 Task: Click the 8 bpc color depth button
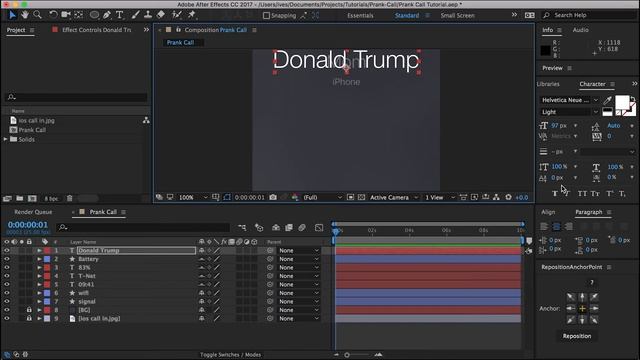click(x=51, y=198)
